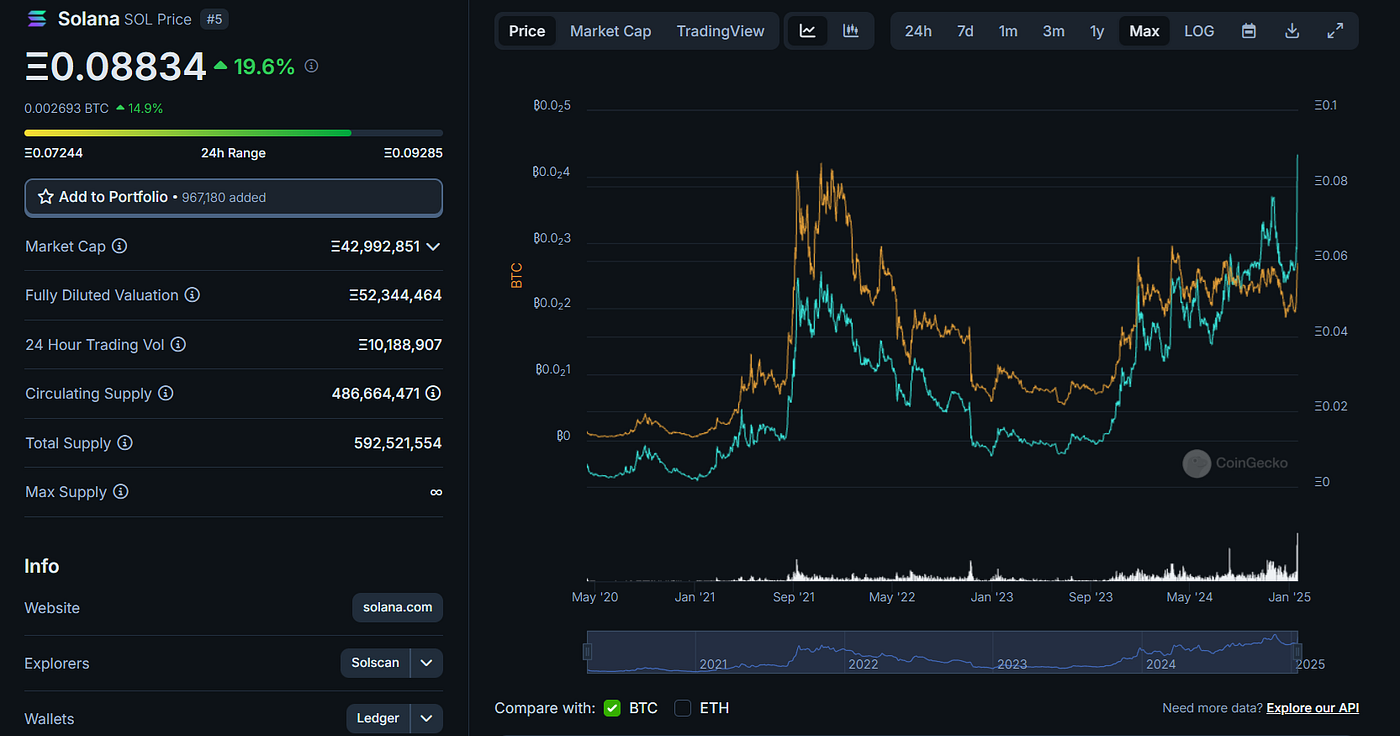Image resolution: width=1400 pixels, height=736 pixels.
Task: Open the calendar date range picker
Action: pos(1249,31)
